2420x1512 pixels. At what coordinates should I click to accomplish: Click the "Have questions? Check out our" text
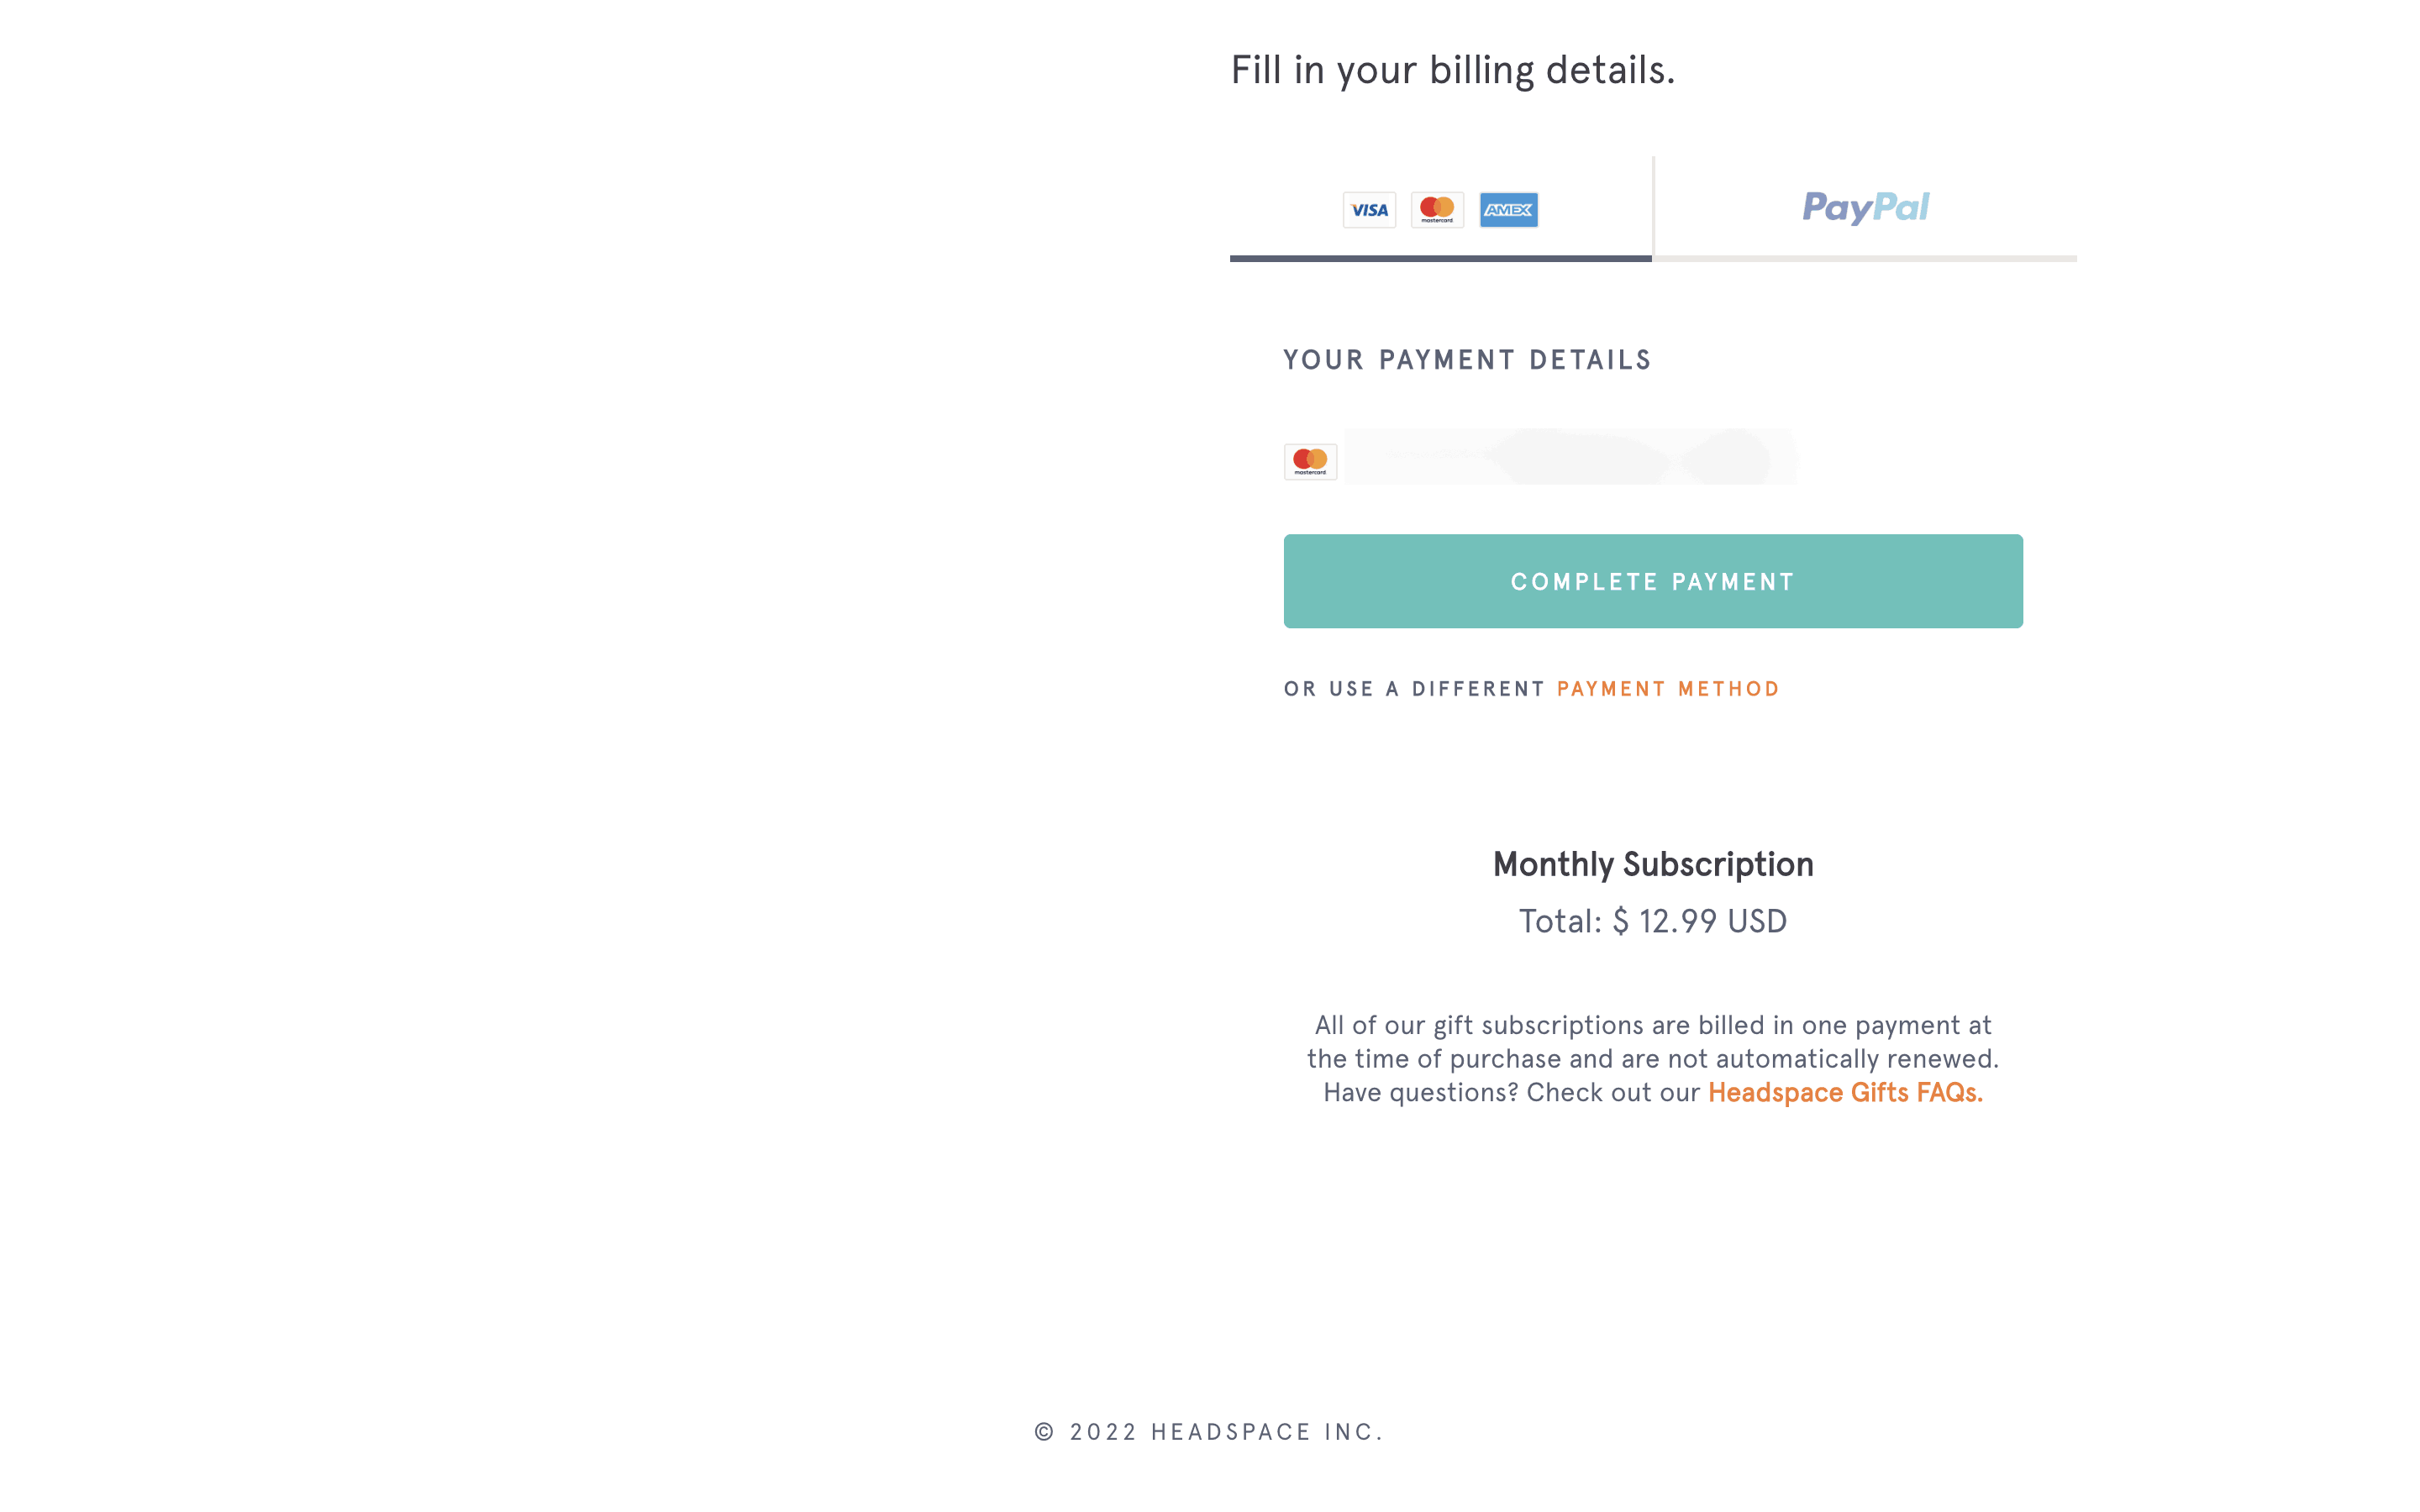click(x=1511, y=1092)
